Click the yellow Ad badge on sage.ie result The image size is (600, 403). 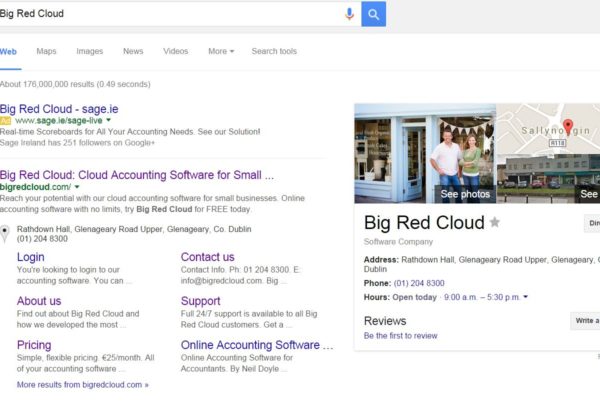(x=5, y=121)
